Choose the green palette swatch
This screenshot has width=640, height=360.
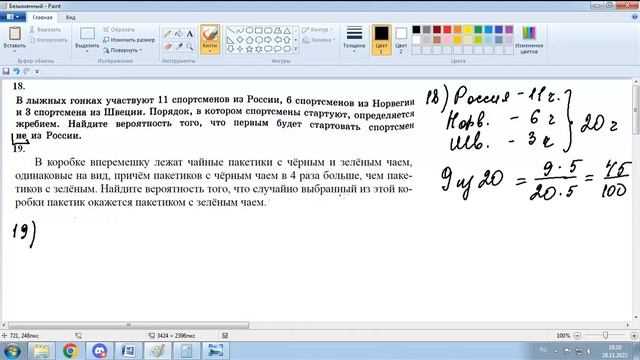(x=478, y=29)
